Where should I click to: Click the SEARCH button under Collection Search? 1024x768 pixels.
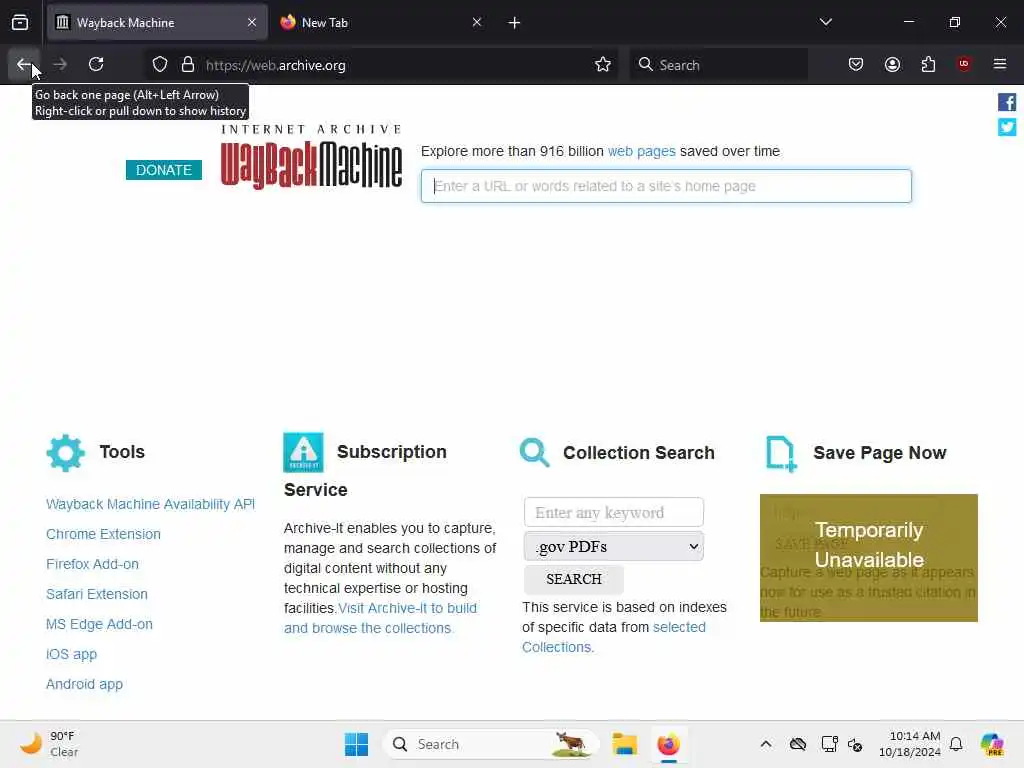573,579
